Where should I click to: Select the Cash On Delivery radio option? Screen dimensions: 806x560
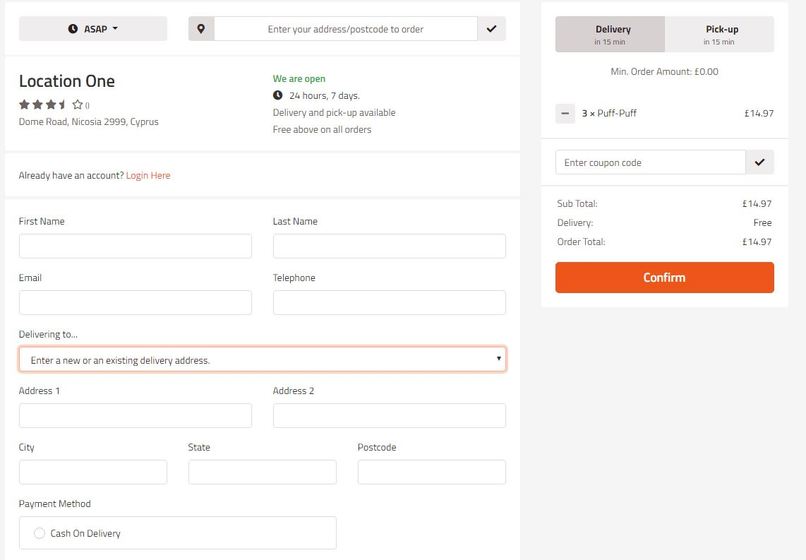(x=39, y=533)
